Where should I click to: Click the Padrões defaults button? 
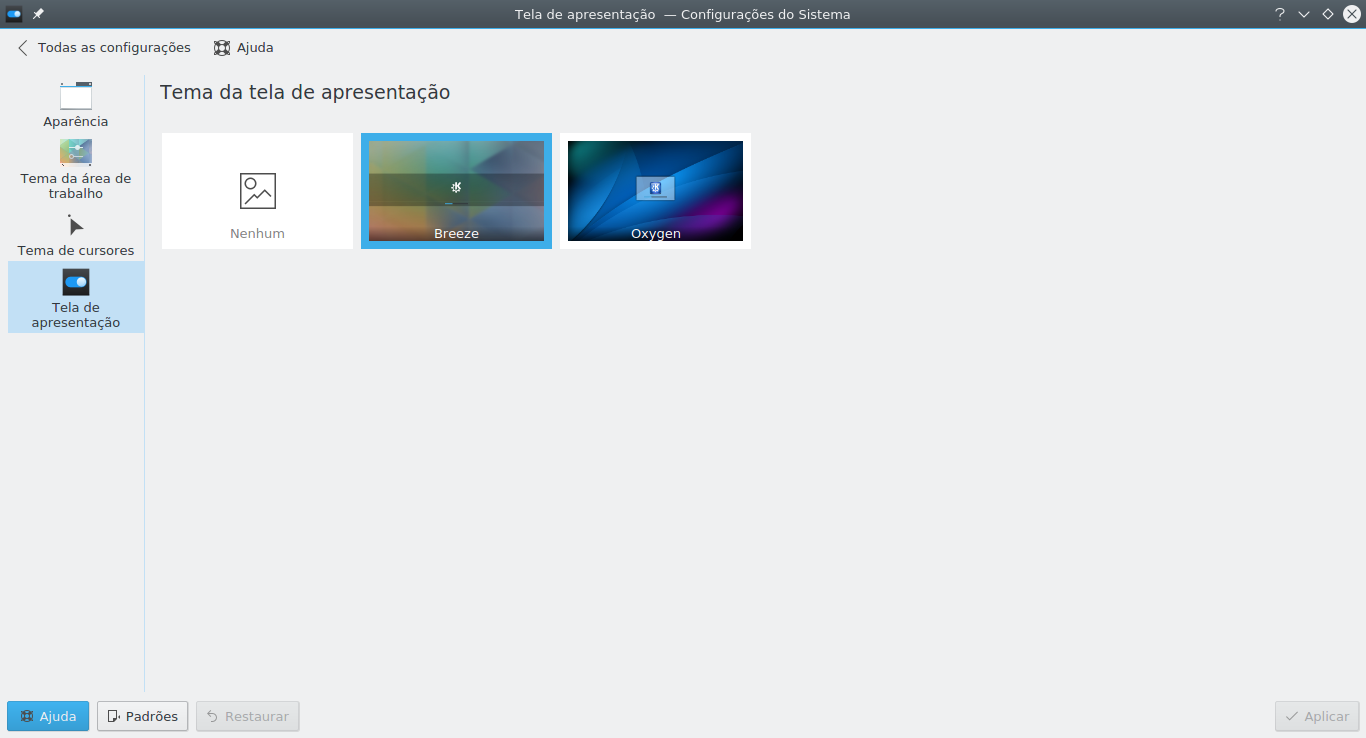click(x=142, y=716)
